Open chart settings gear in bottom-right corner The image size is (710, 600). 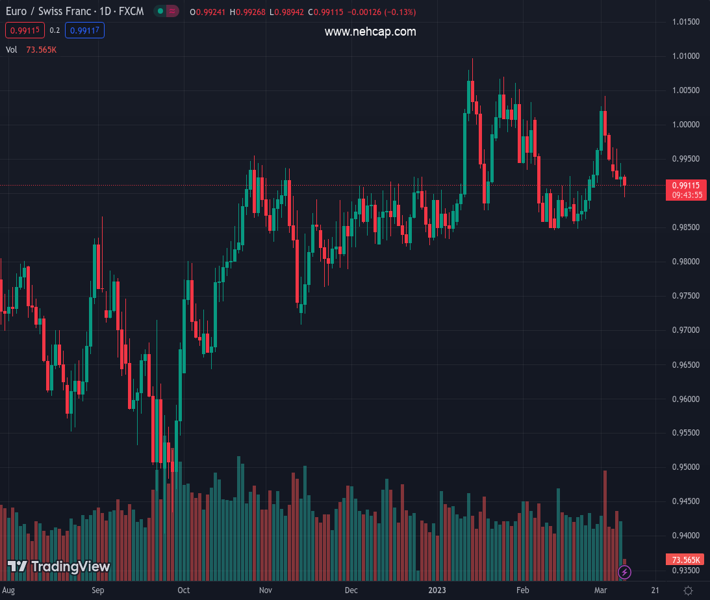686,591
